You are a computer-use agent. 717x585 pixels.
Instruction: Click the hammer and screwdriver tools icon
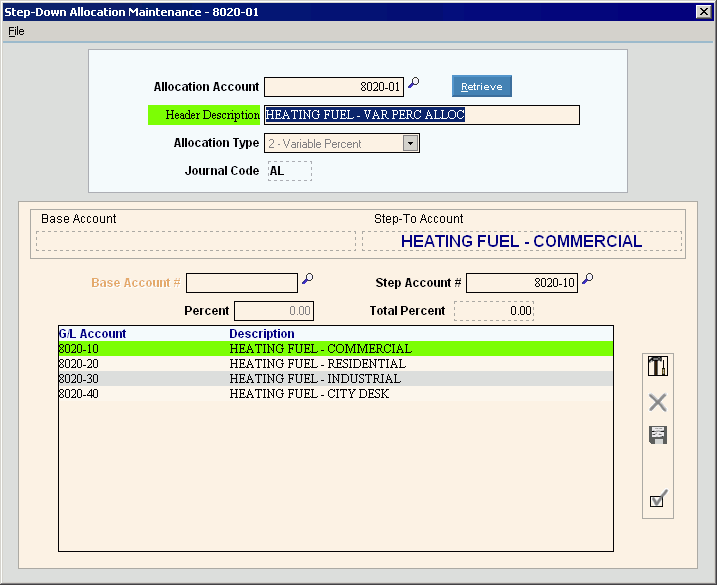658,367
